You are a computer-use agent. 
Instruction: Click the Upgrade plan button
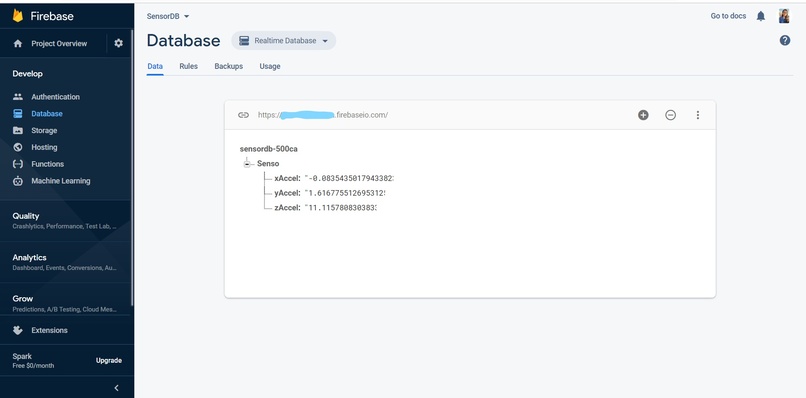coord(109,360)
